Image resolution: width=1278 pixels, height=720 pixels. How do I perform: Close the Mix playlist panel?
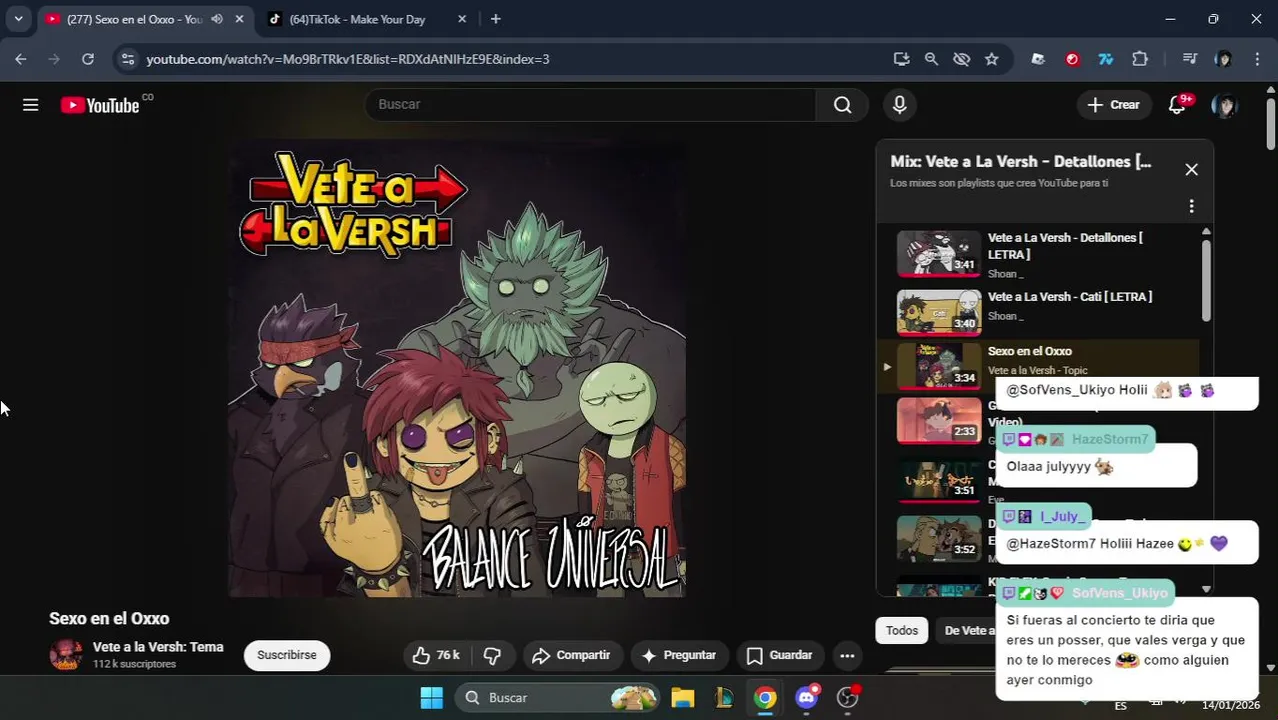point(1191,170)
